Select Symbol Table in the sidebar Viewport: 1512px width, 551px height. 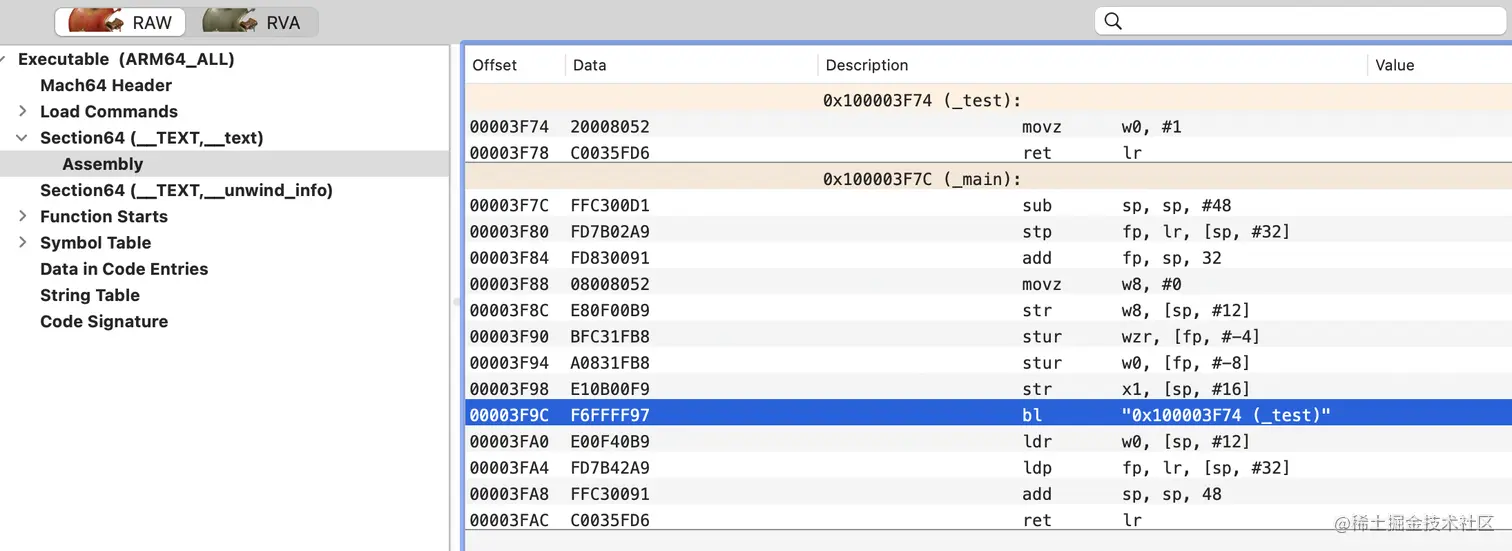click(95, 242)
